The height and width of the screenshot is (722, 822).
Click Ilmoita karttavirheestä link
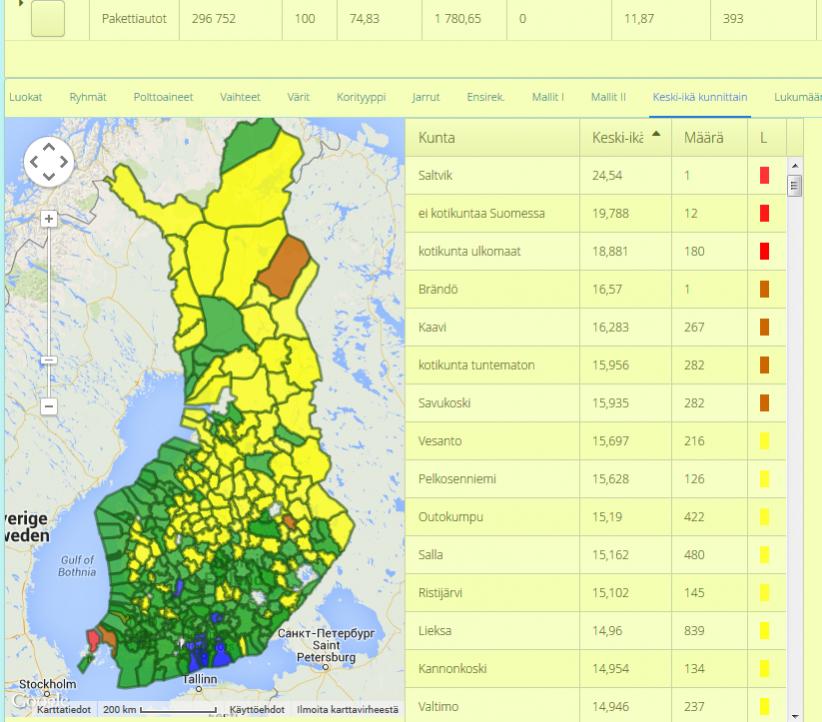pyautogui.click(x=348, y=709)
